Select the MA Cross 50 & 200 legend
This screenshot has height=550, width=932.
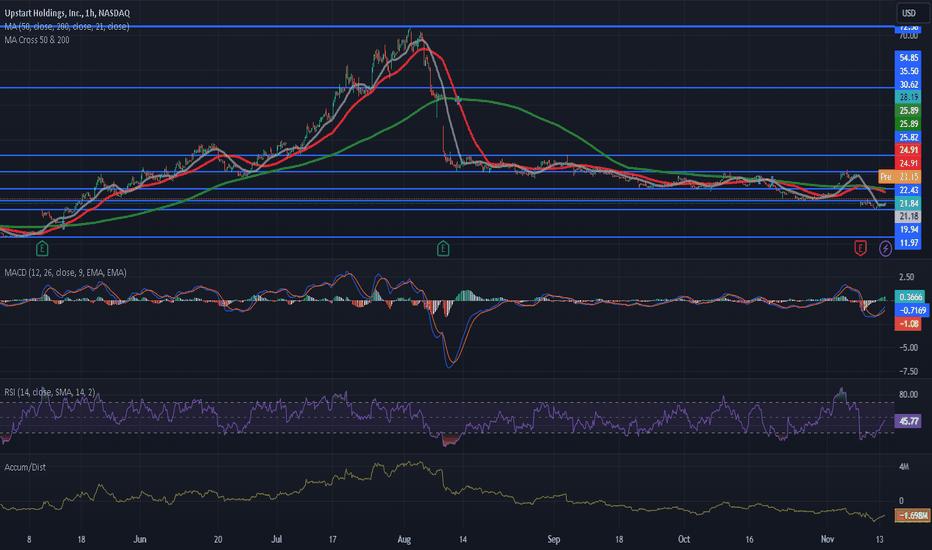point(37,40)
